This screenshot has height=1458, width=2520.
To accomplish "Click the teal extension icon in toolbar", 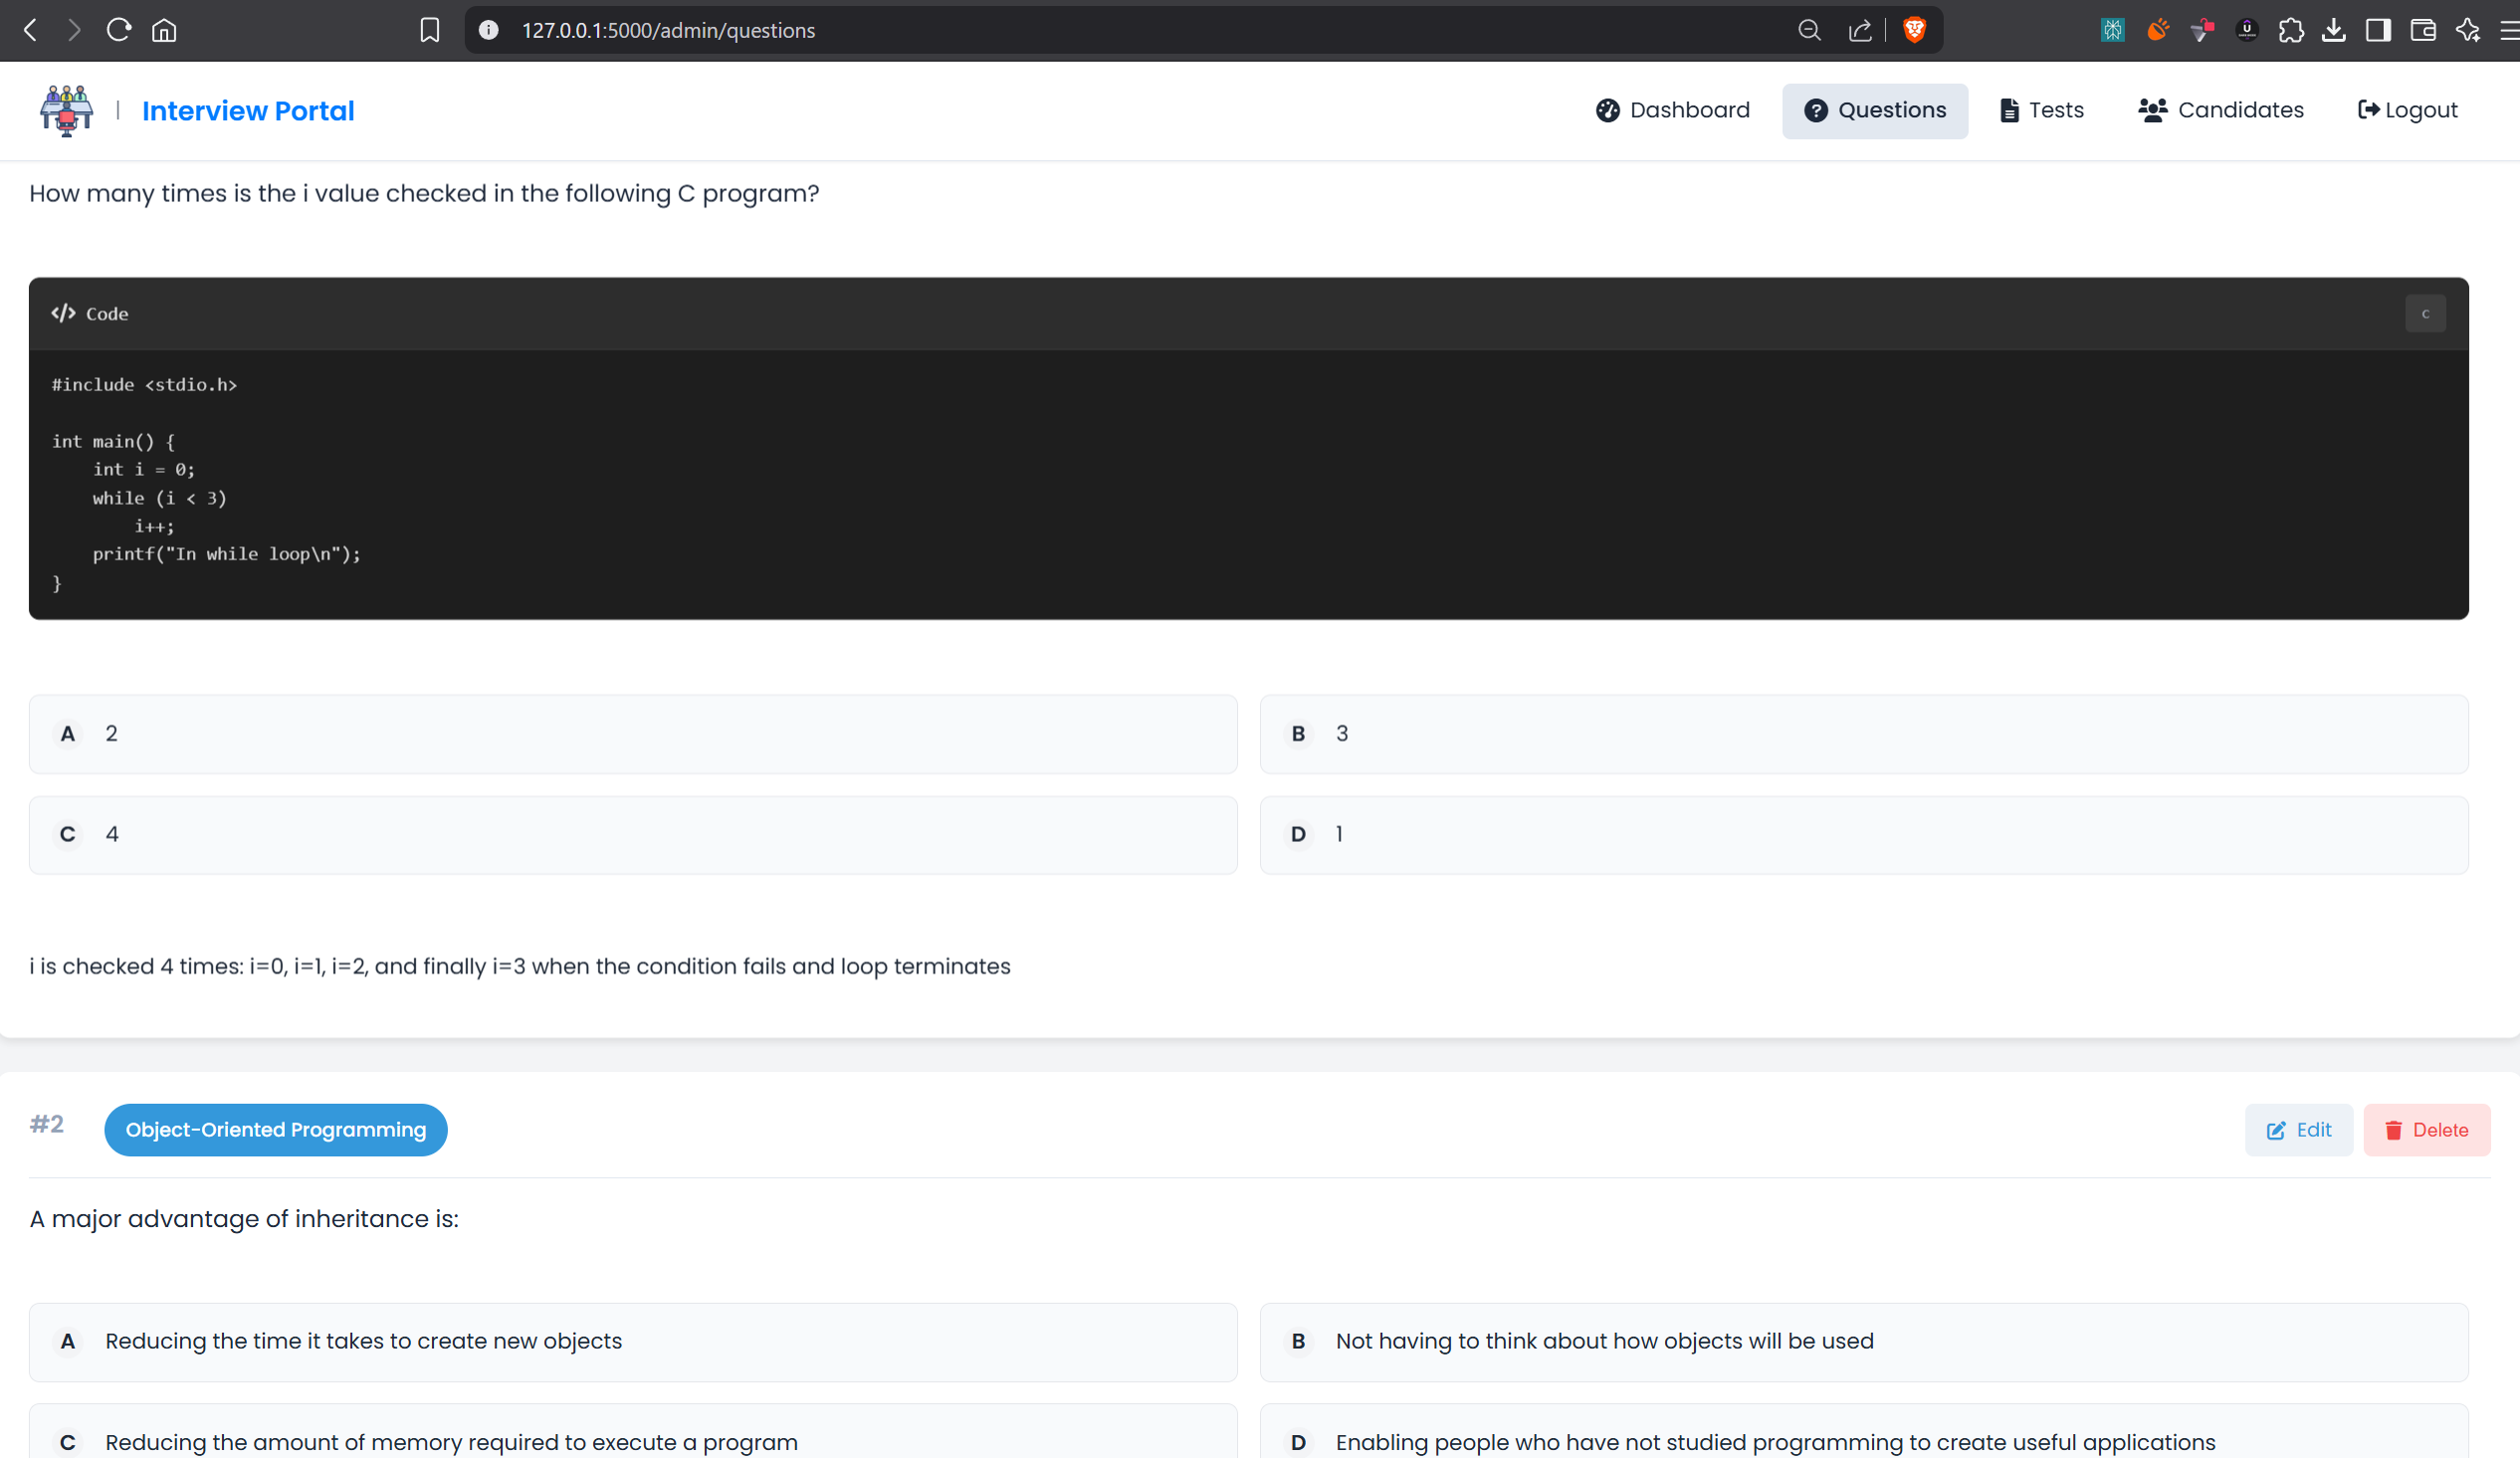I will click(x=2113, y=30).
